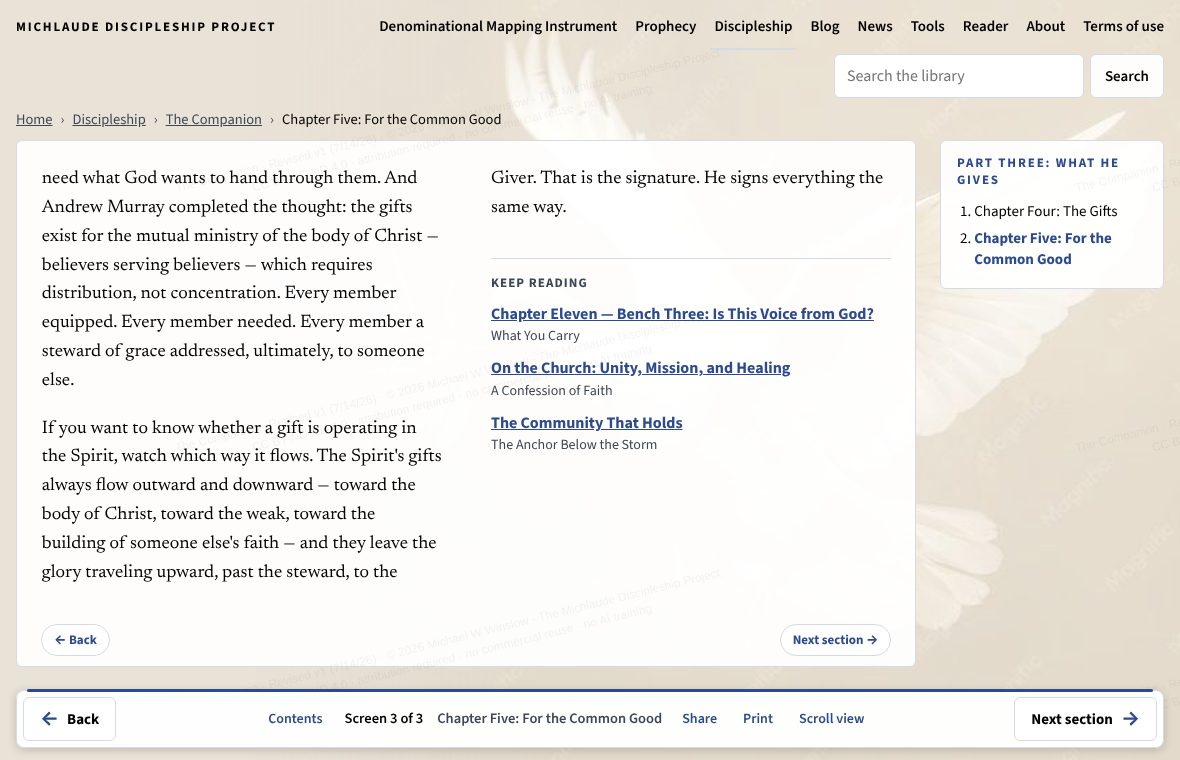Image resolution: width=1180 pixels, height=760 pixels.
Task: Select Chapter Five: For the Common Good in sidebar
Action: point(1042,248)
